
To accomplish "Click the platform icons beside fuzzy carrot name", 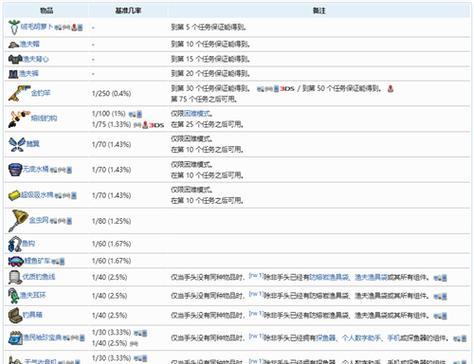I will click(69, 28).
